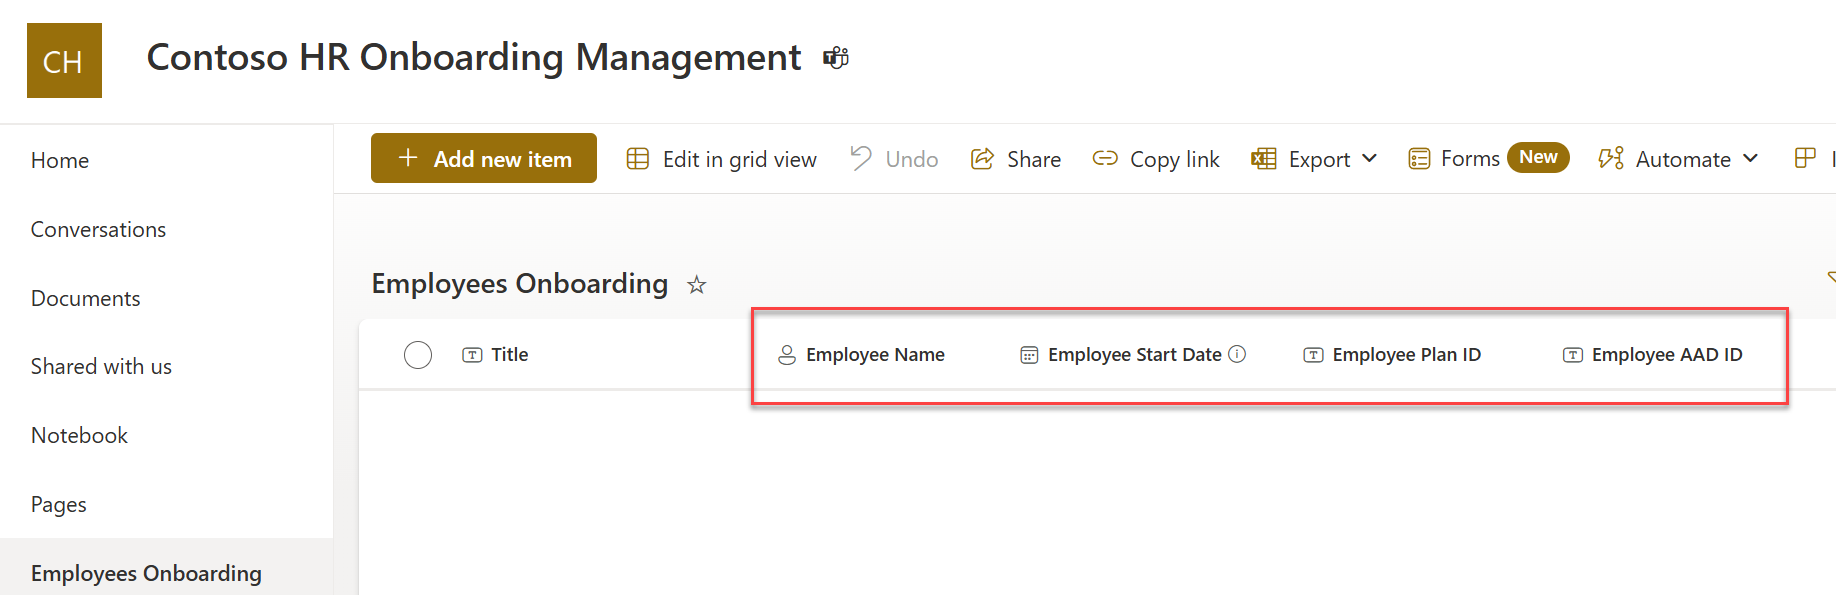1836x595 pixels.
Task: Favorite the list with the star icon
Action: coord(697,285)
